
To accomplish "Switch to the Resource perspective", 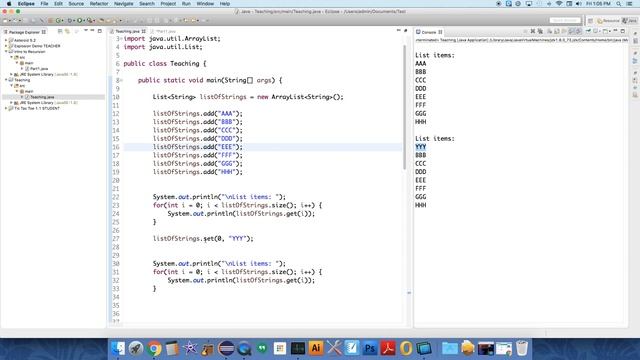I will pos(608,20).
